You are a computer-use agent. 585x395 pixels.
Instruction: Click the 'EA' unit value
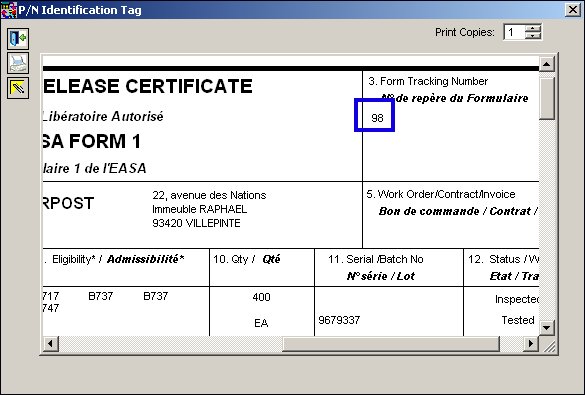pyautogui.click(x=261, y=323)
